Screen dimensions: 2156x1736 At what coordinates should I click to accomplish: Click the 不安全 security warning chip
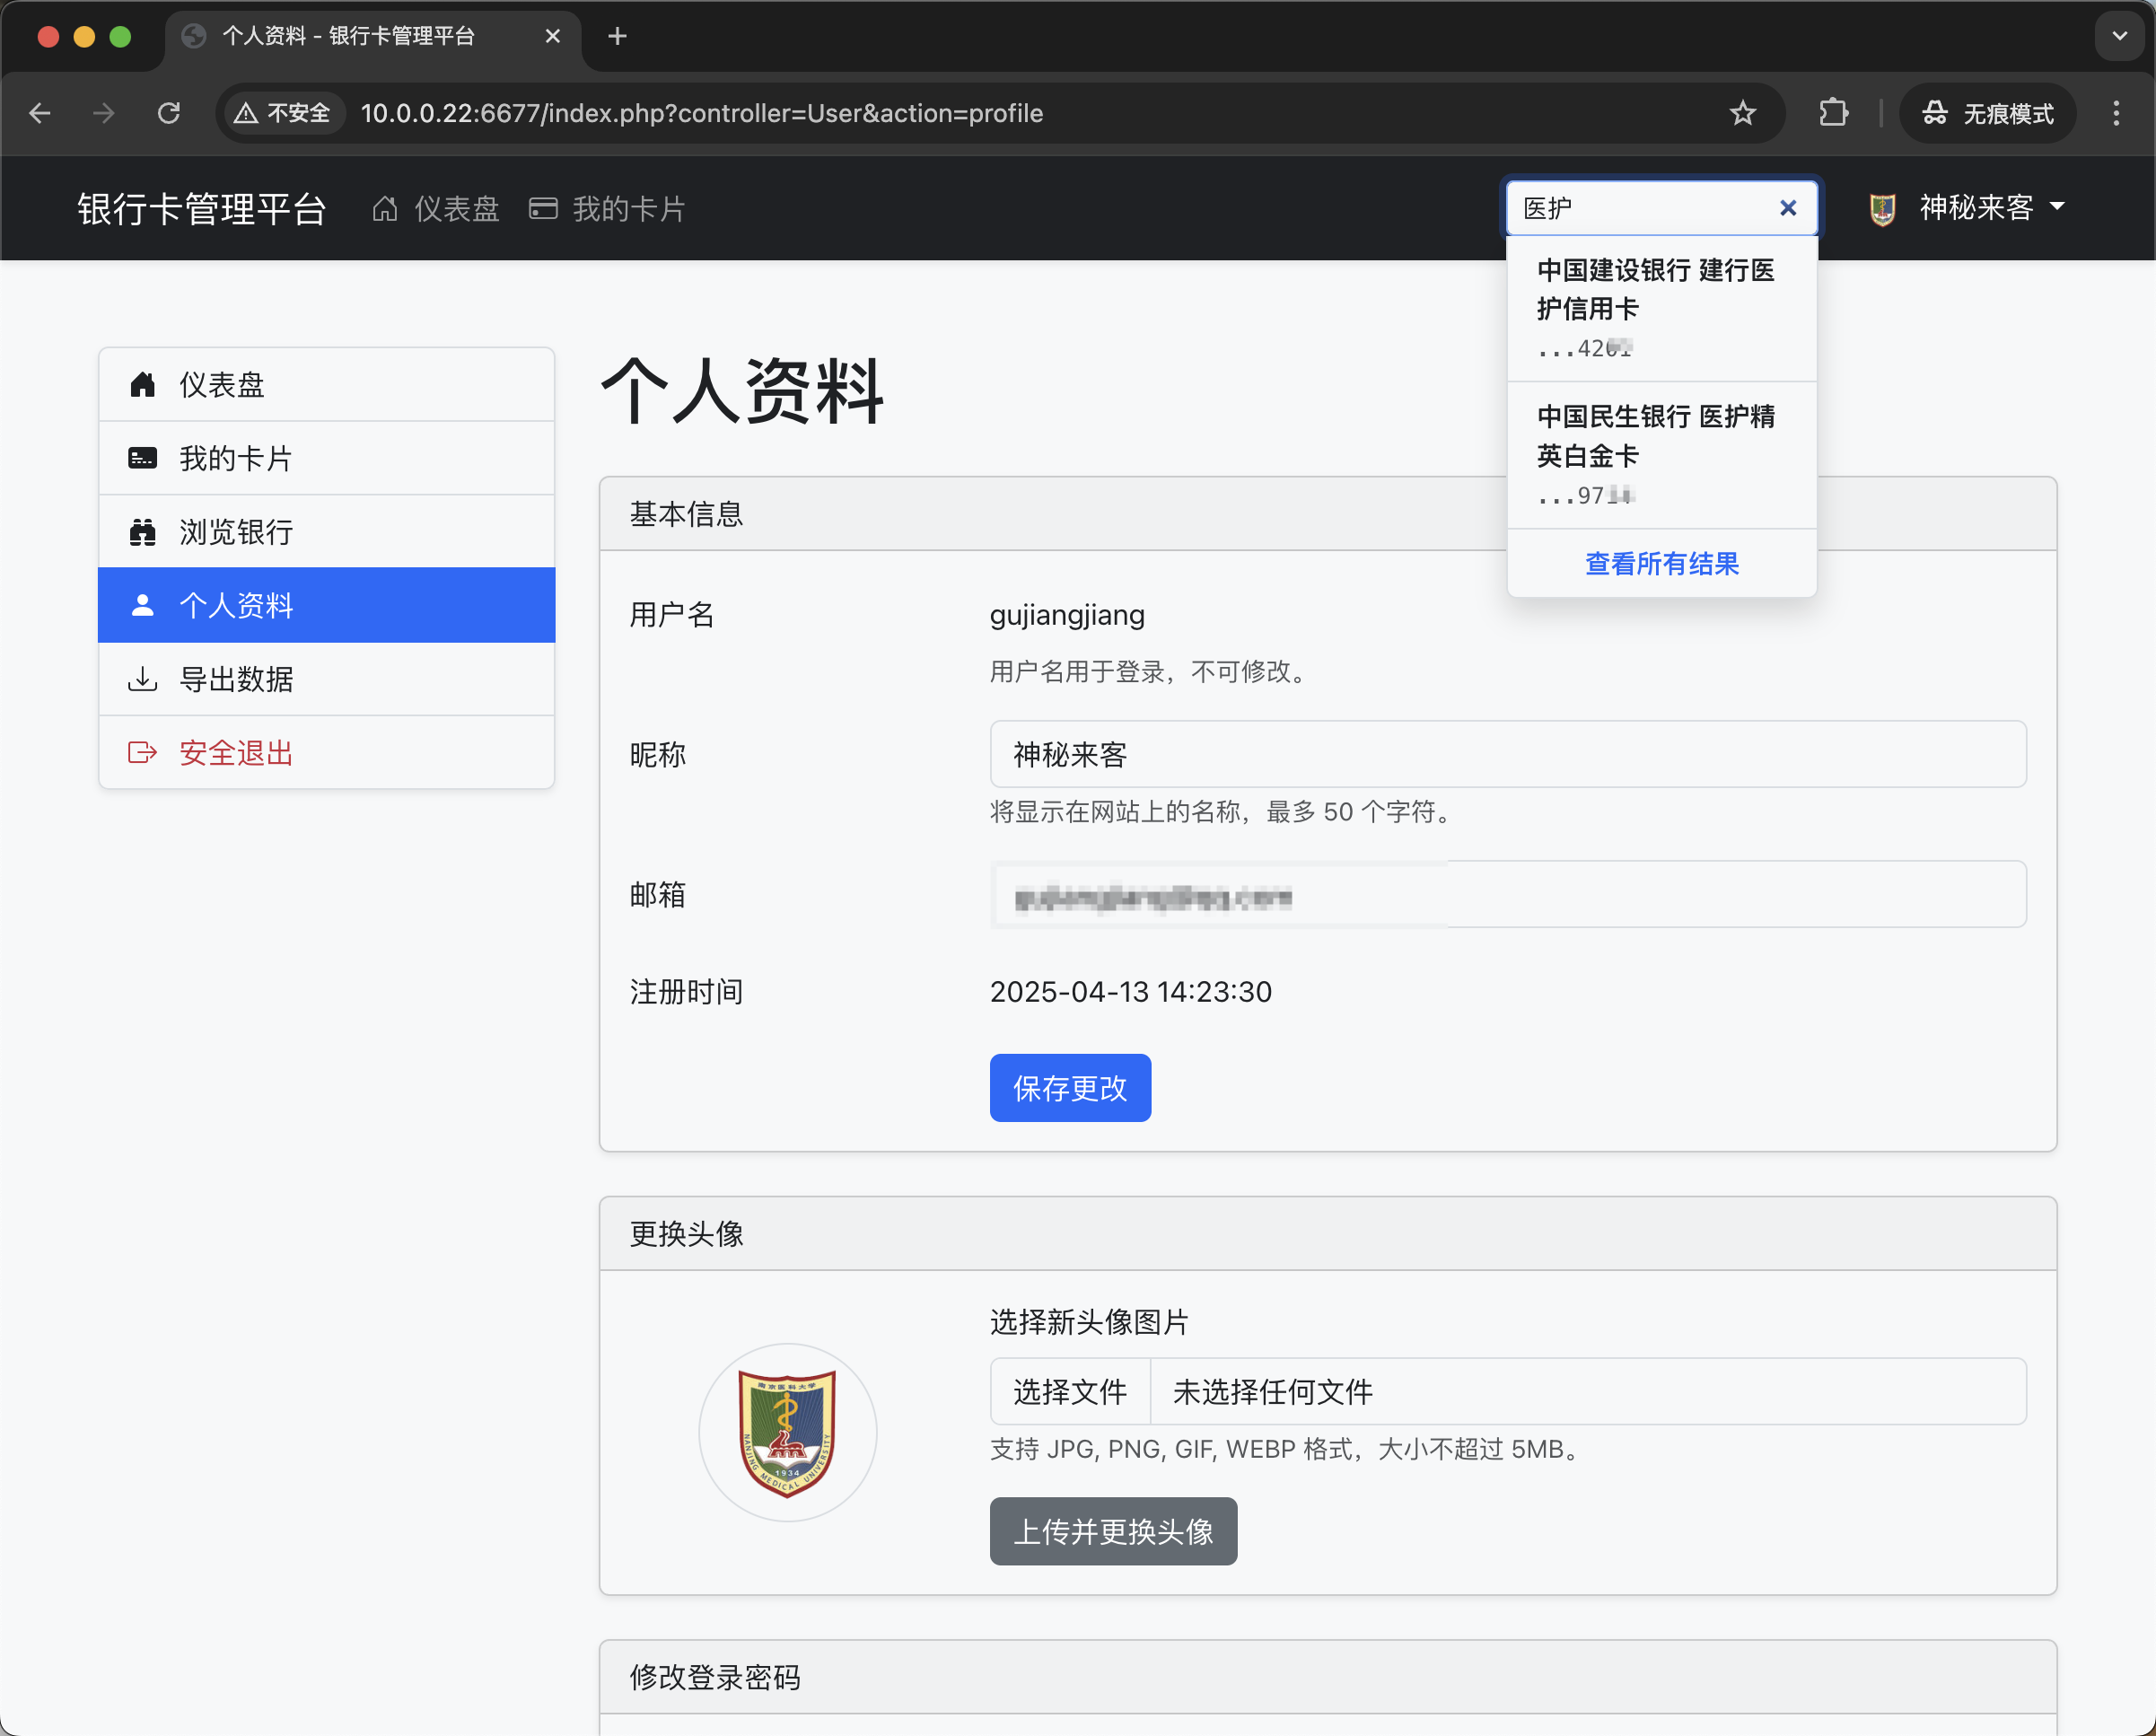[x=283, y=113]
